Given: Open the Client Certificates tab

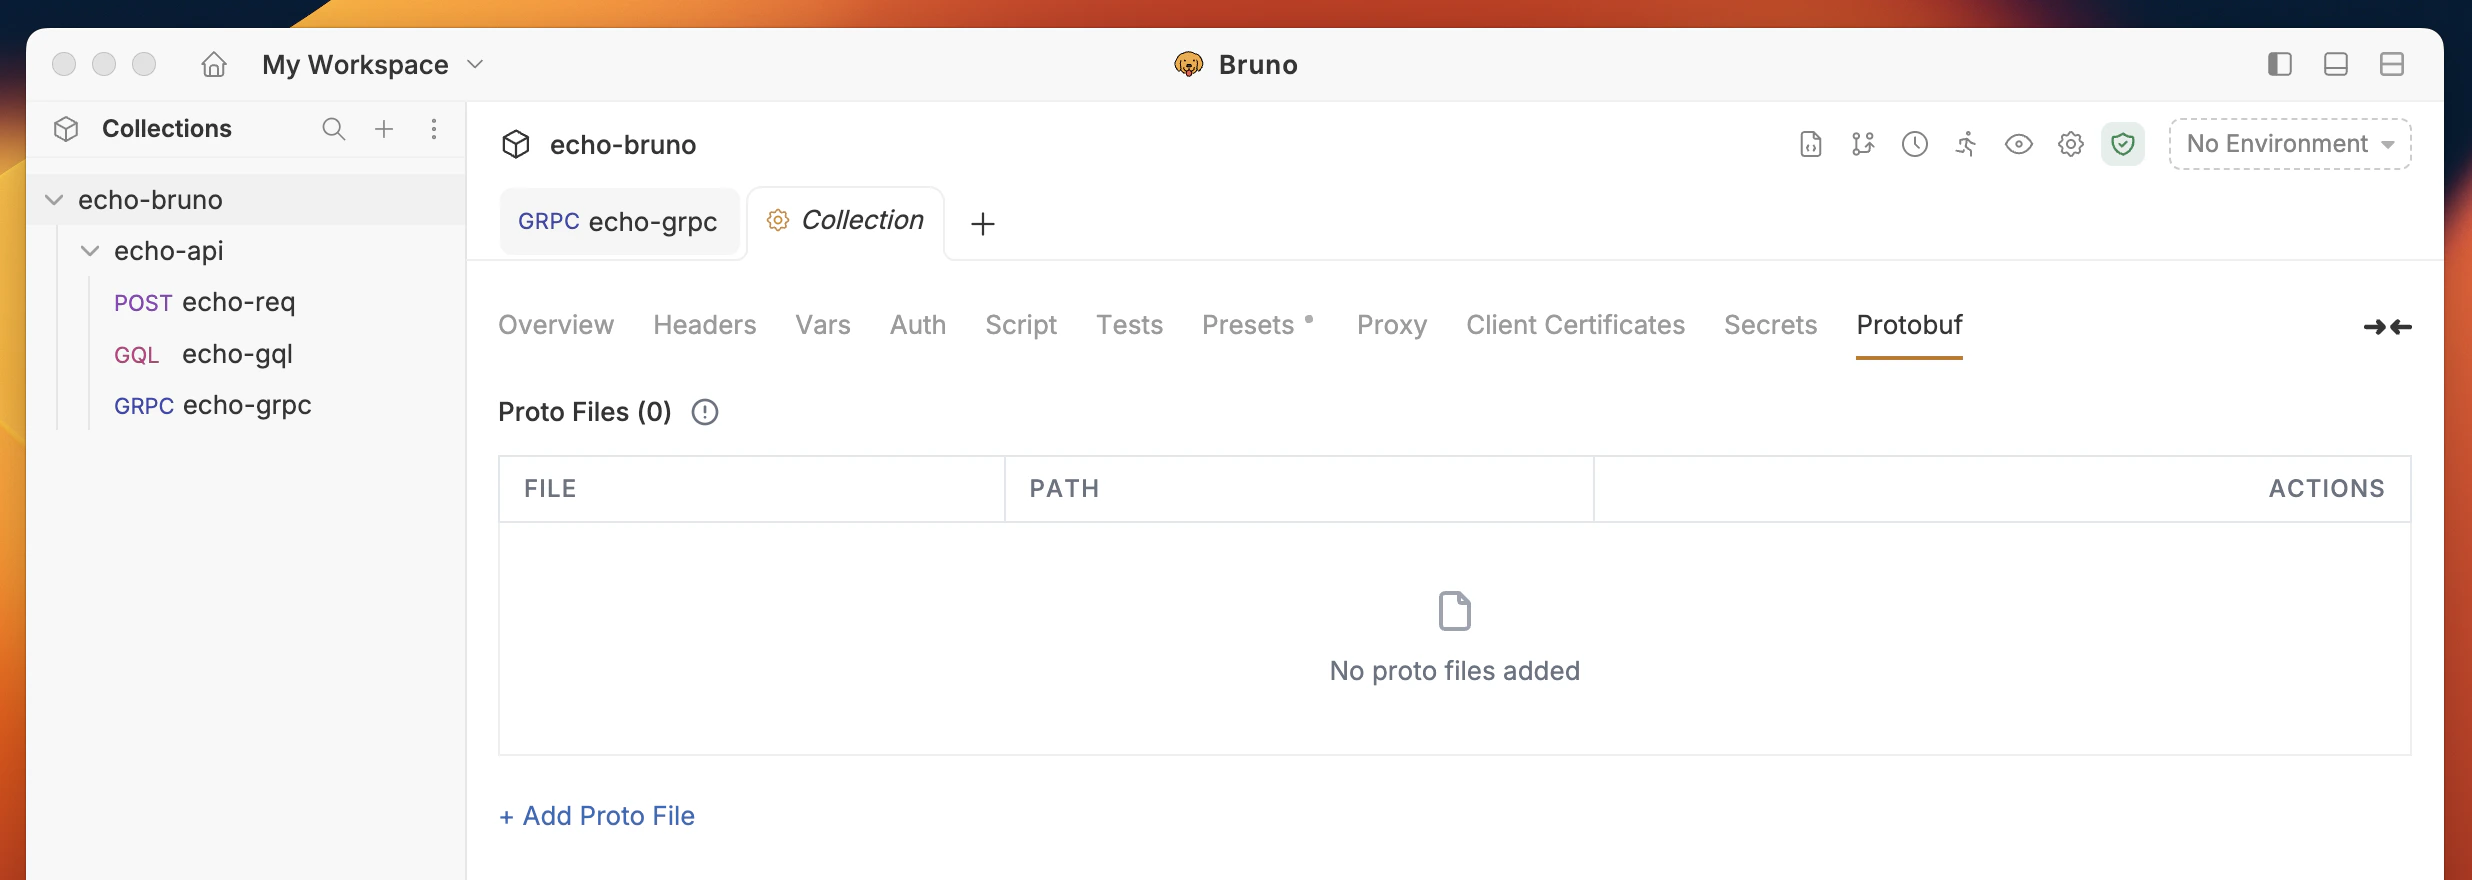Looking at the screenshot, I should (1576, 325).
